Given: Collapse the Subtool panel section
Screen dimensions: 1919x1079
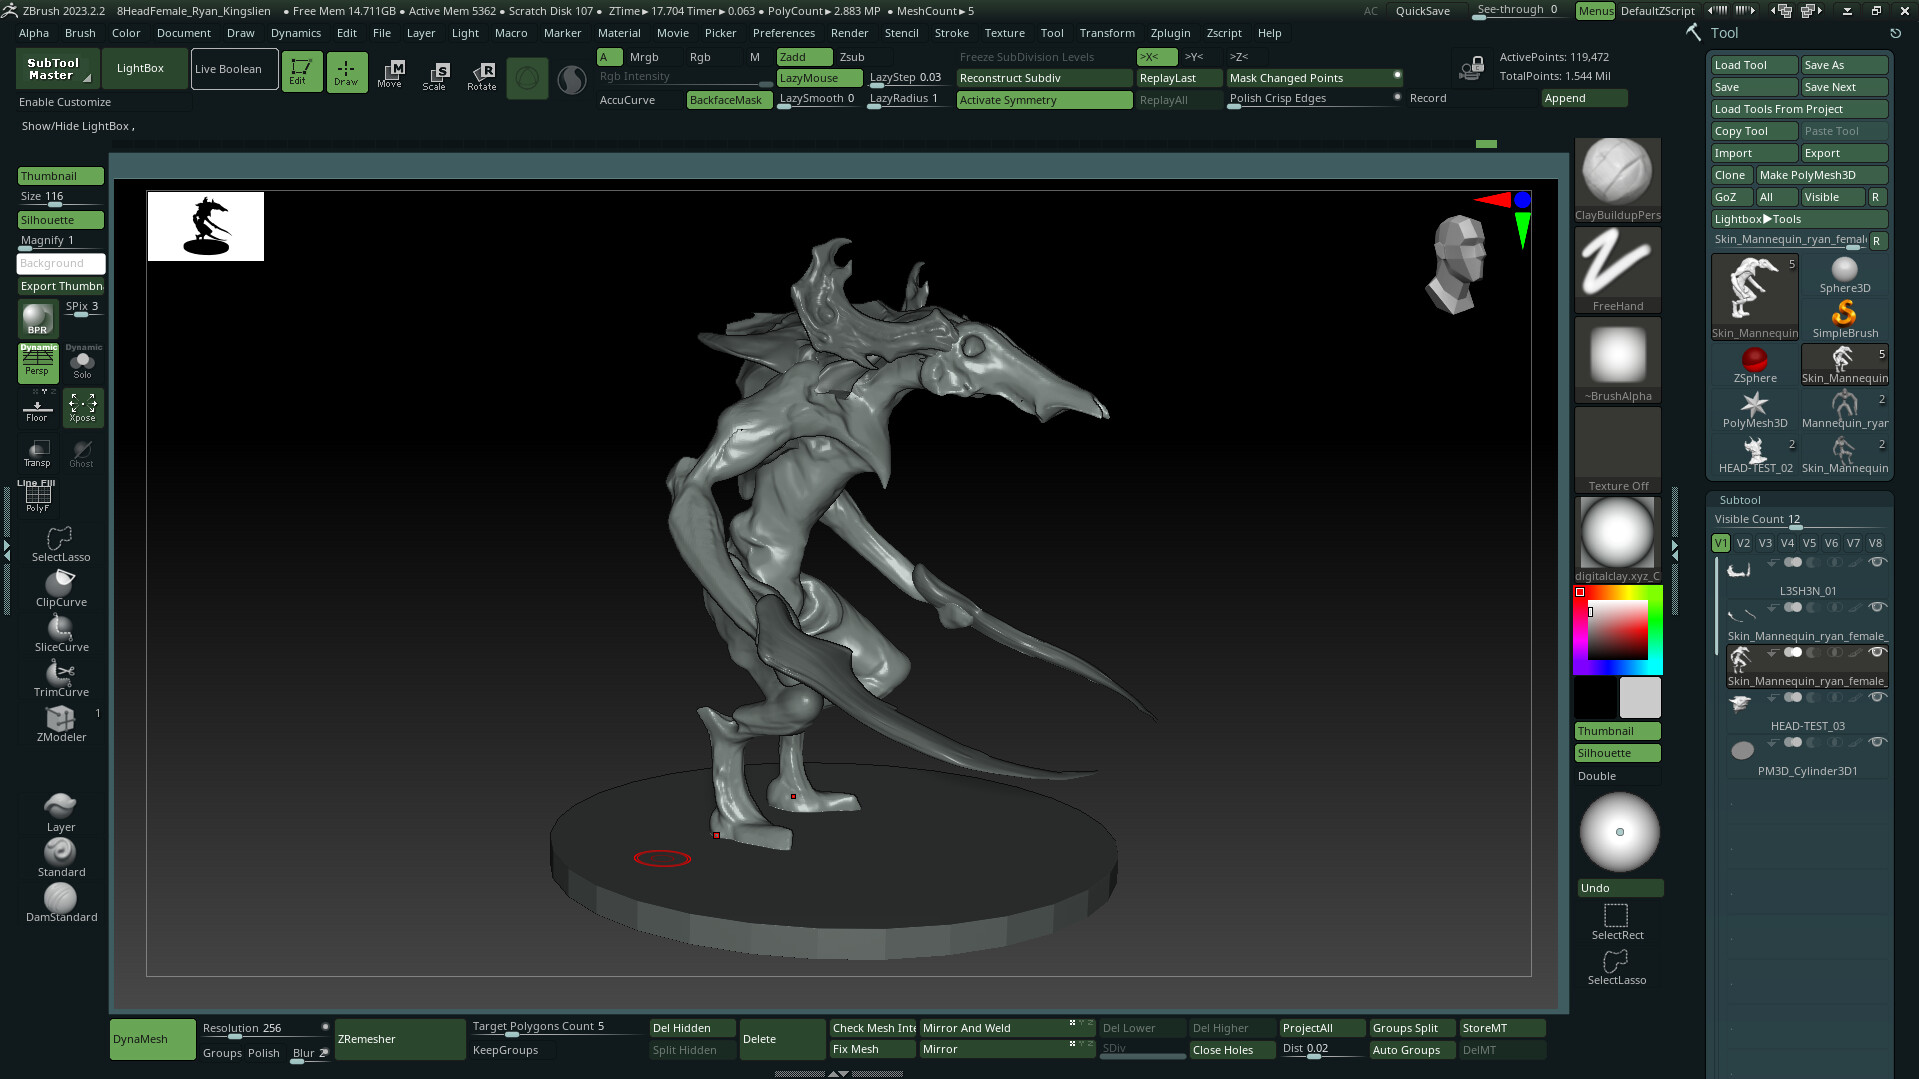Looking at the screenshot, I should [1739, 500].
